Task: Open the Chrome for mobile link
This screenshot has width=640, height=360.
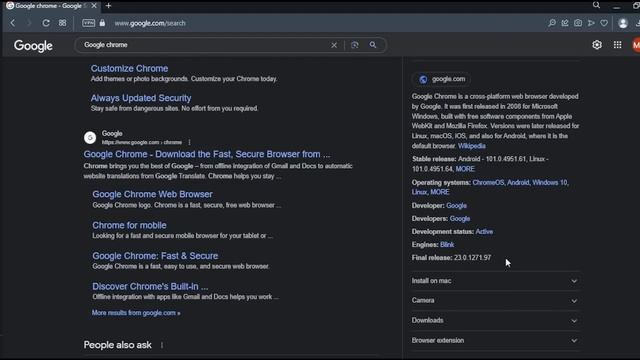Action: click(129, 225)
